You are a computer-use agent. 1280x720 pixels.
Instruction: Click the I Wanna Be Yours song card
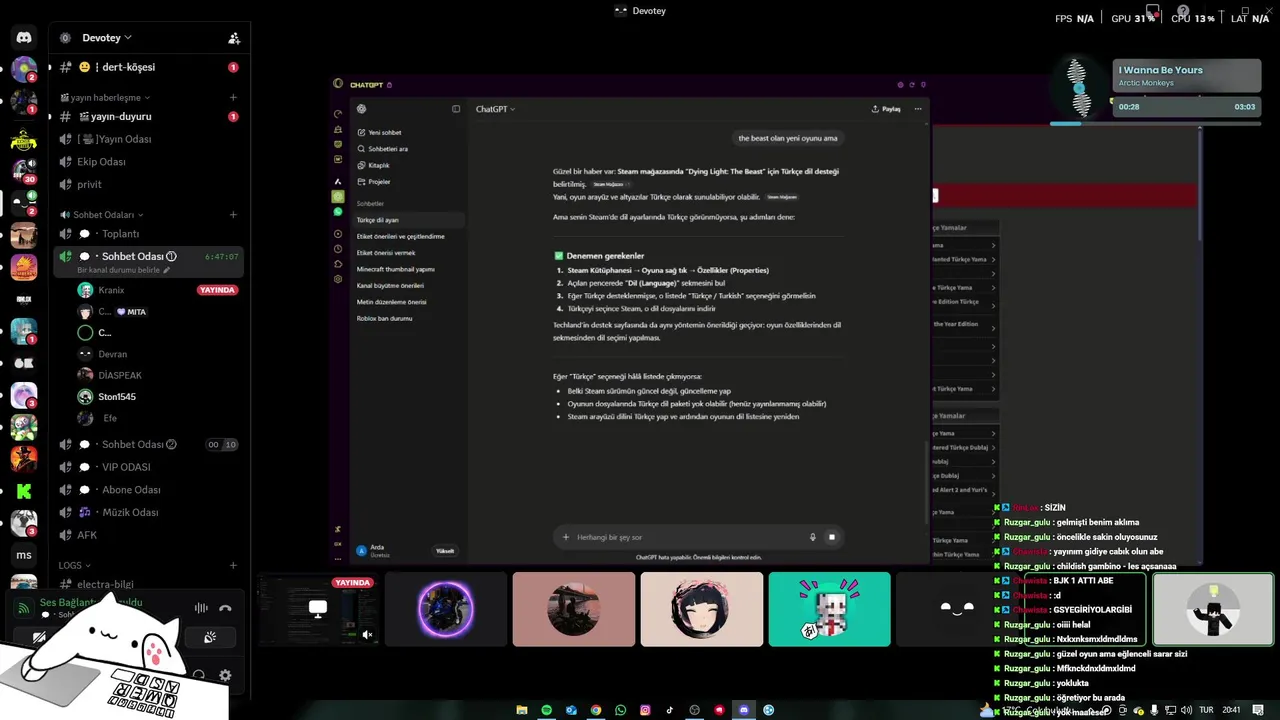[1187, 76]
